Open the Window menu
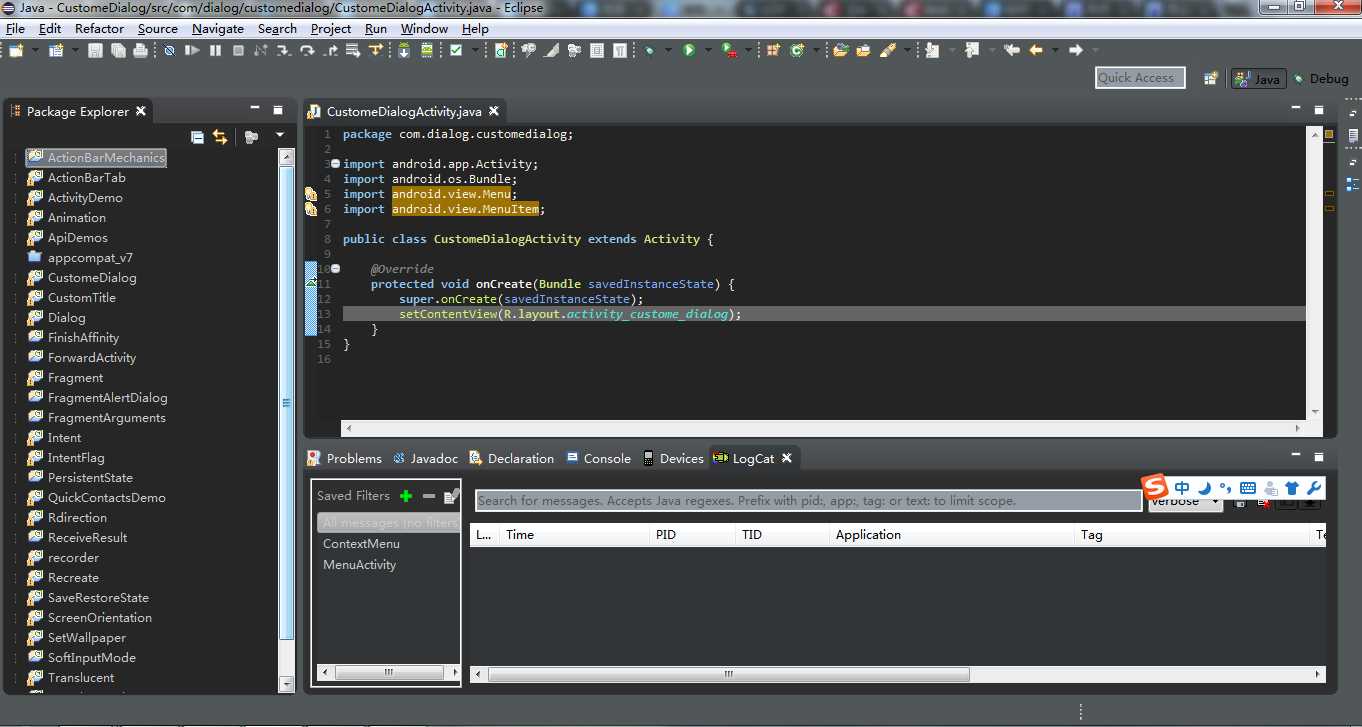 tap(425, 28)
